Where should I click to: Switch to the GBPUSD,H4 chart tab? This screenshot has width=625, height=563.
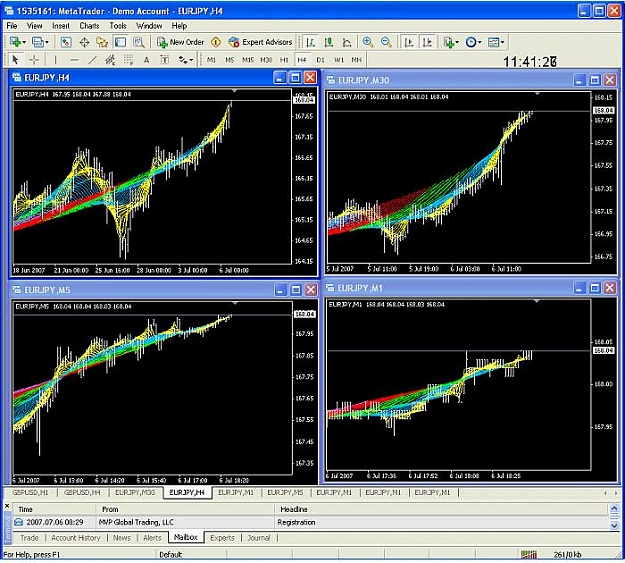coord(82,493)
